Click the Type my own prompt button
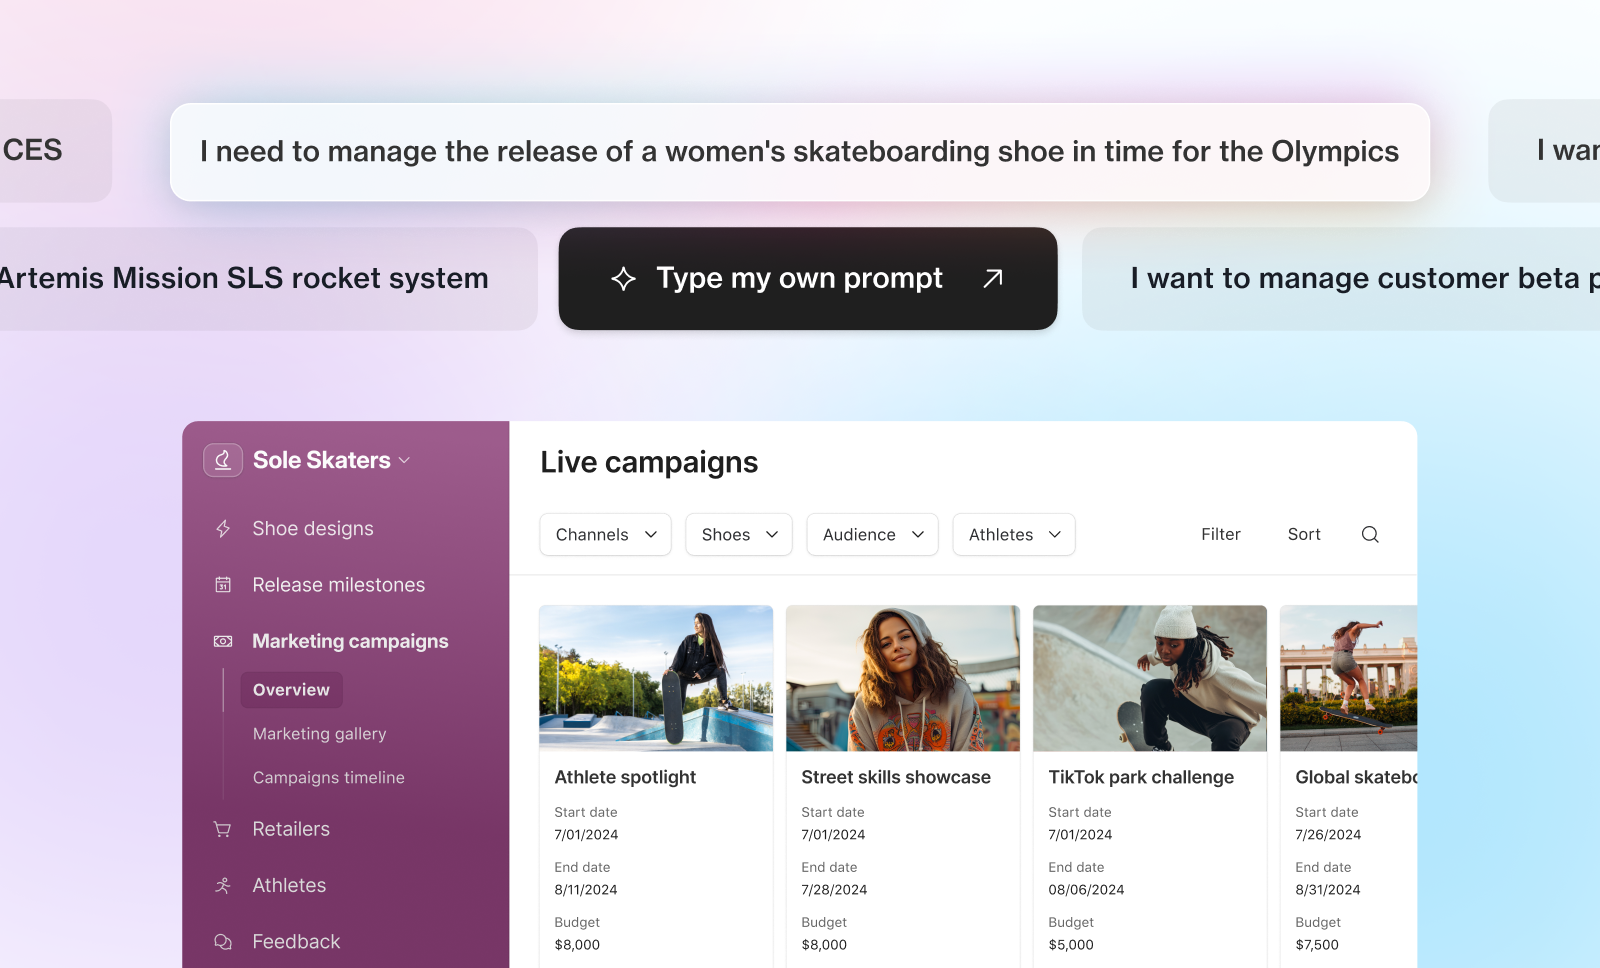The image size is (1600, 968). pos(800,278)
